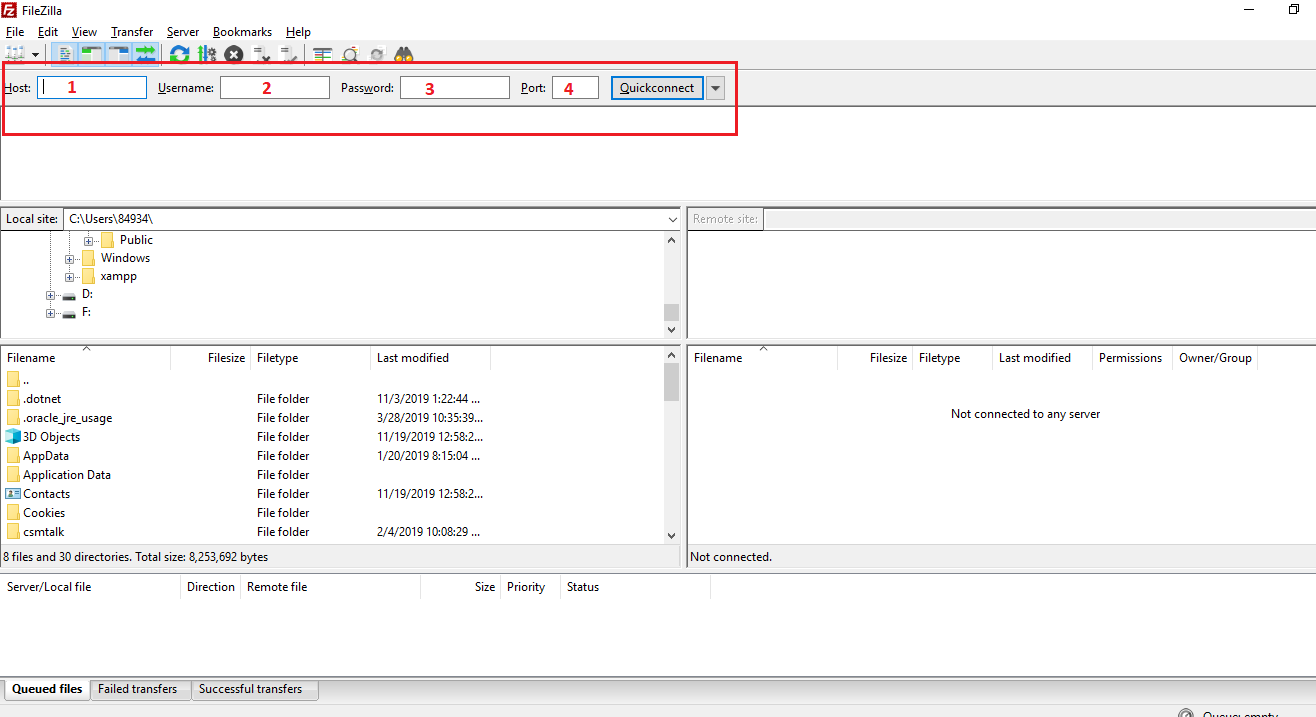Toggle directory comparison
The width and height of the screenshot is (1316, 717).
(x=350, y=54)
